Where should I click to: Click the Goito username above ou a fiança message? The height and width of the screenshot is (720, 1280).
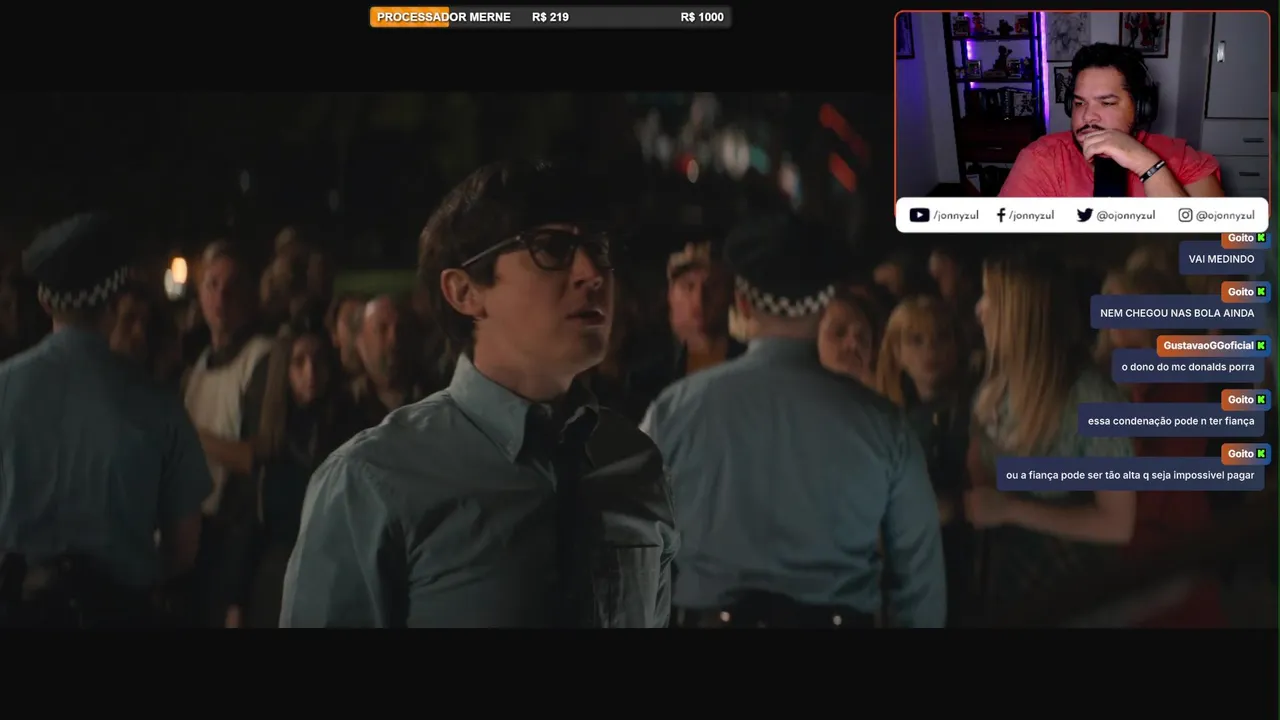point(1240,454)
